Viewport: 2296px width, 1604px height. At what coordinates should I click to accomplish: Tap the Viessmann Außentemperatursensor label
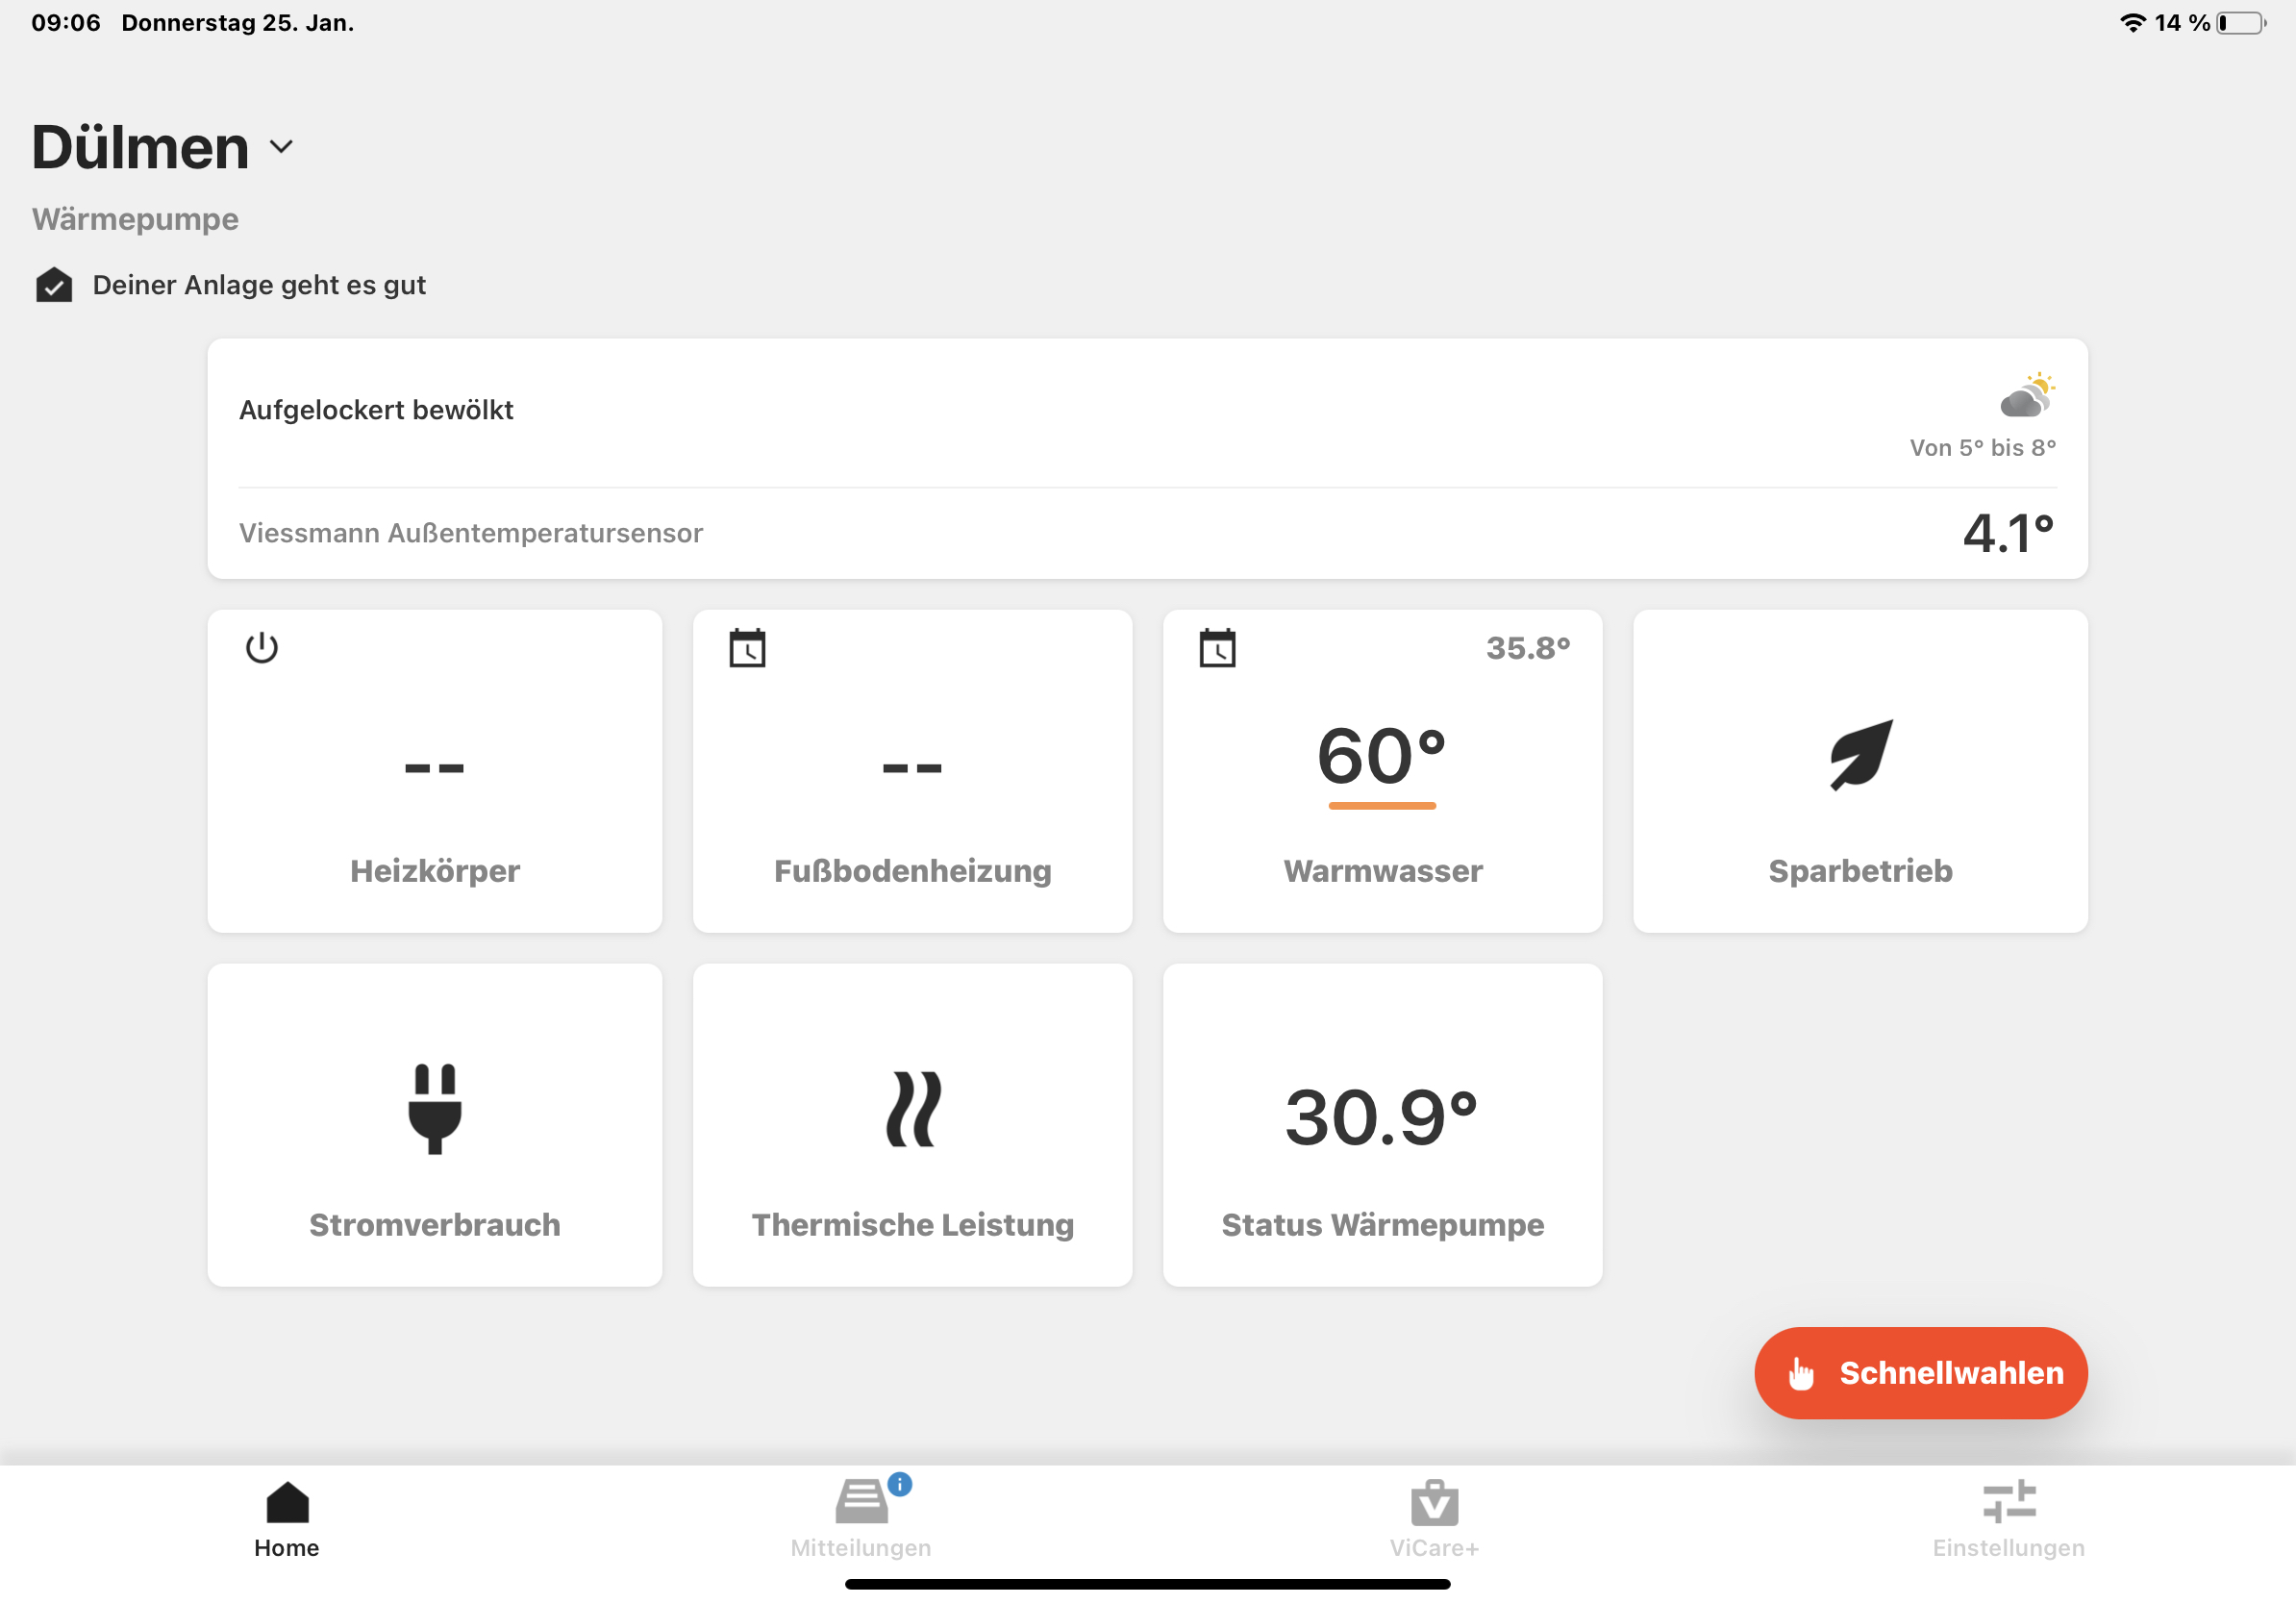471,533
